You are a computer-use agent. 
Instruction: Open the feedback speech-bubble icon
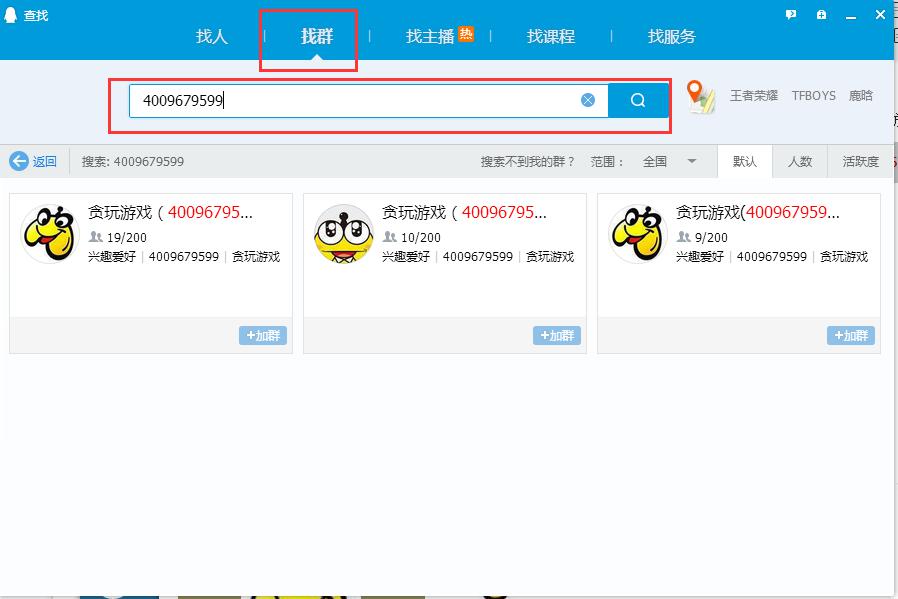pyautogui.click(x=791, y=15)
